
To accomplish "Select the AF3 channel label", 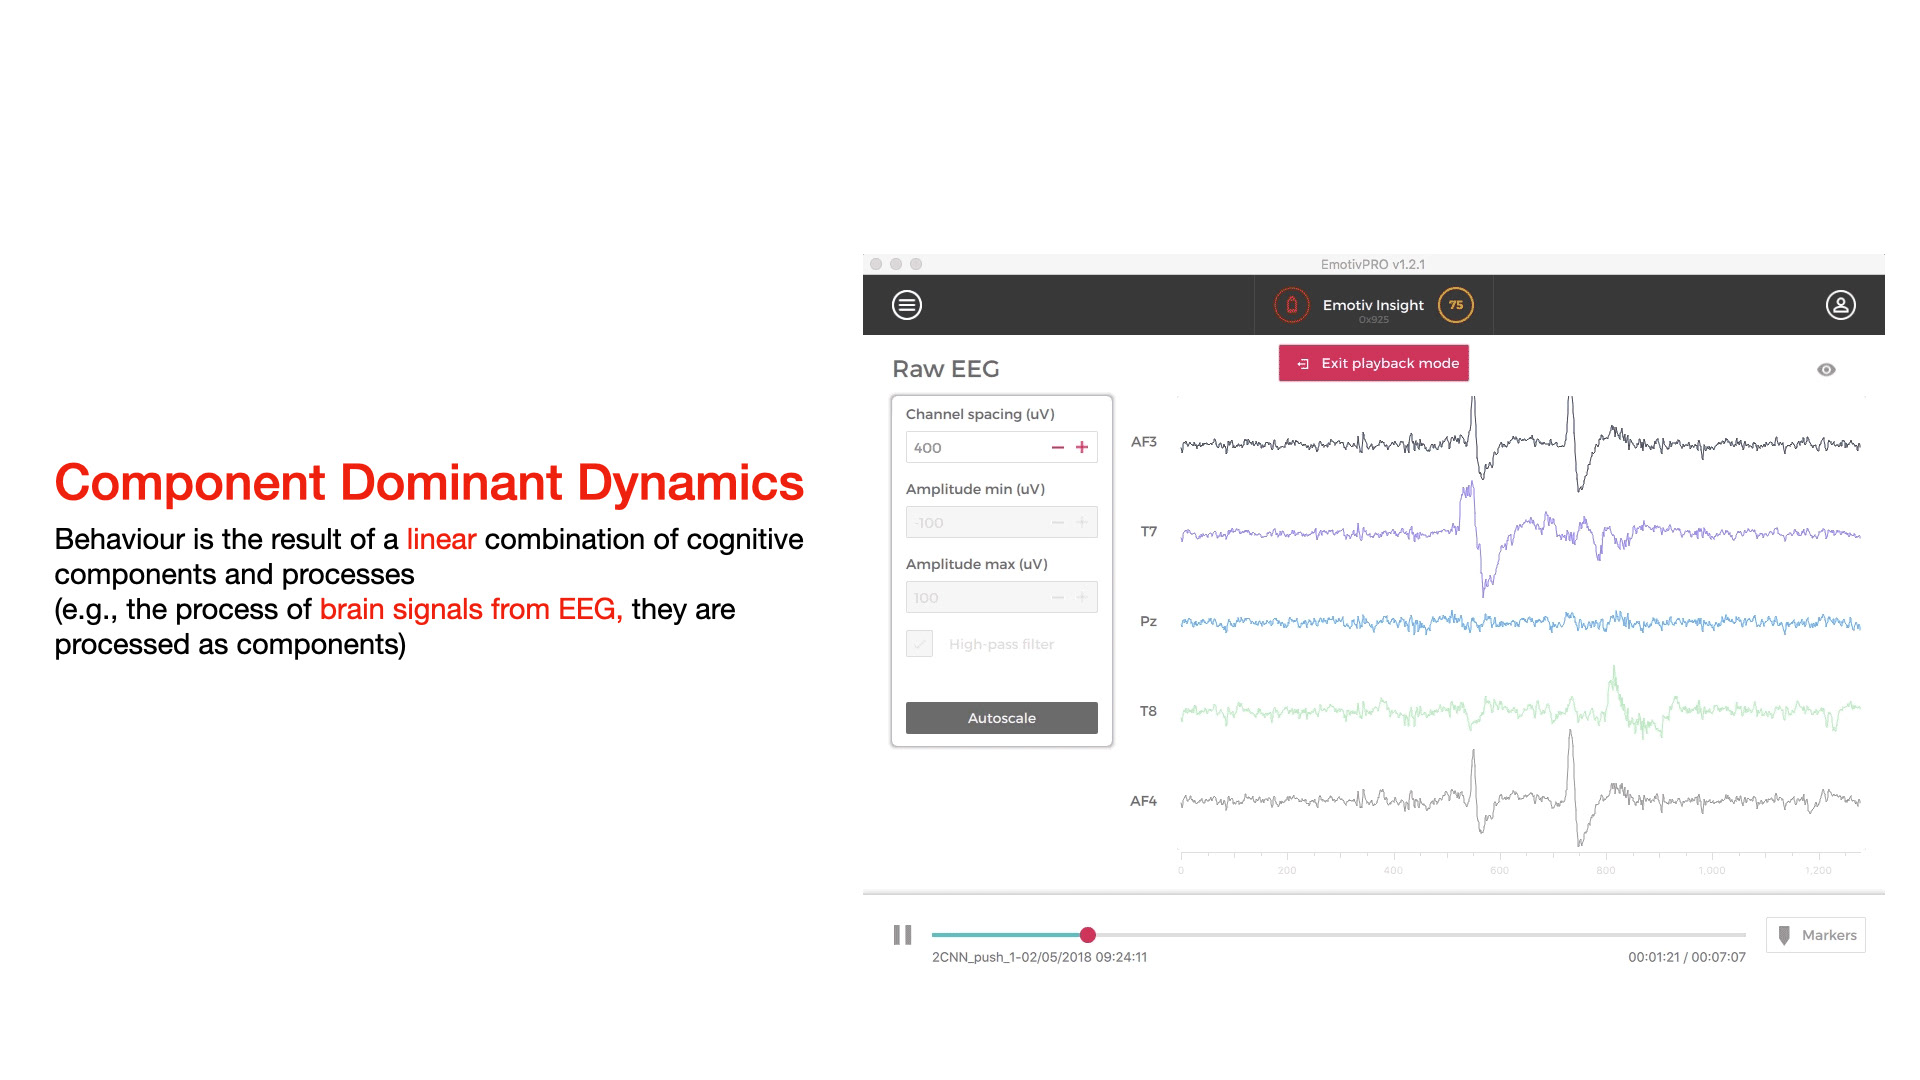I will pyautogui.click(x=1143, y=442).
